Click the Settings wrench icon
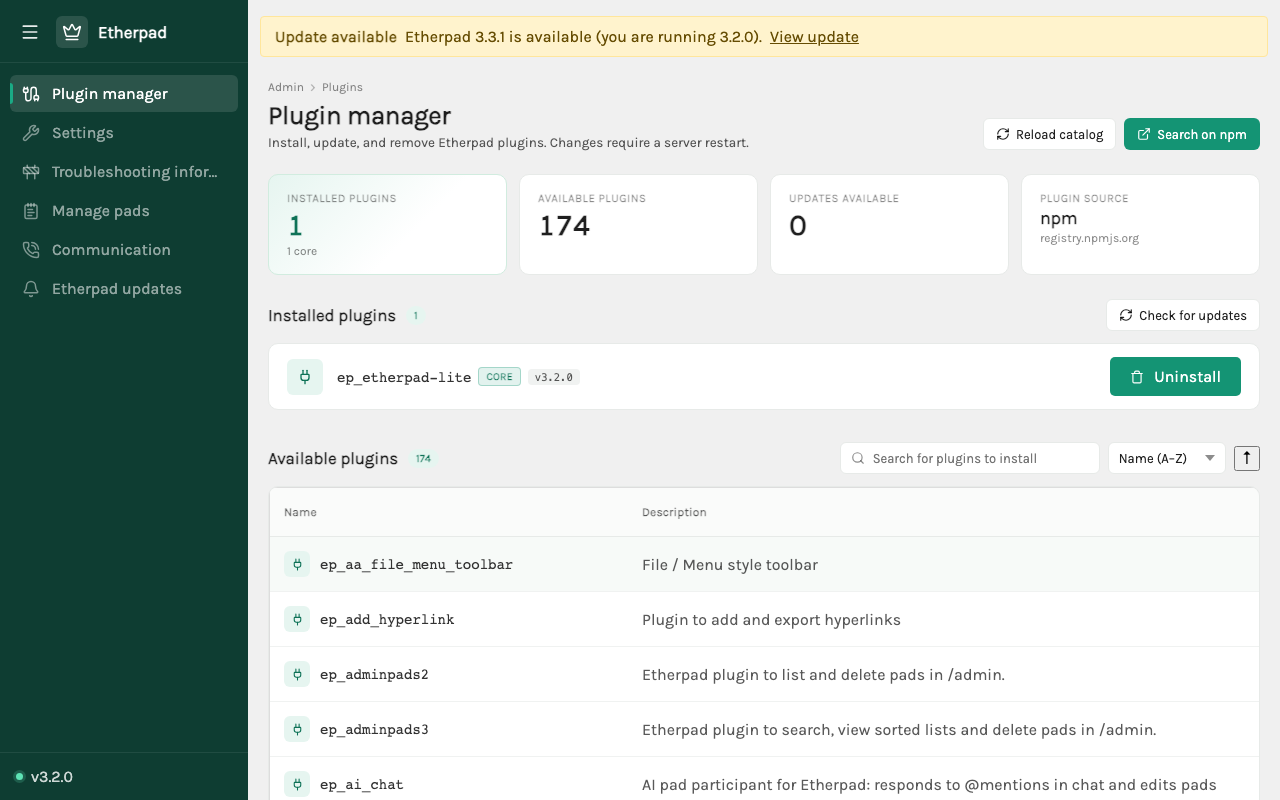Viewport: 1280px width, 800px height. tap(32, 133)
